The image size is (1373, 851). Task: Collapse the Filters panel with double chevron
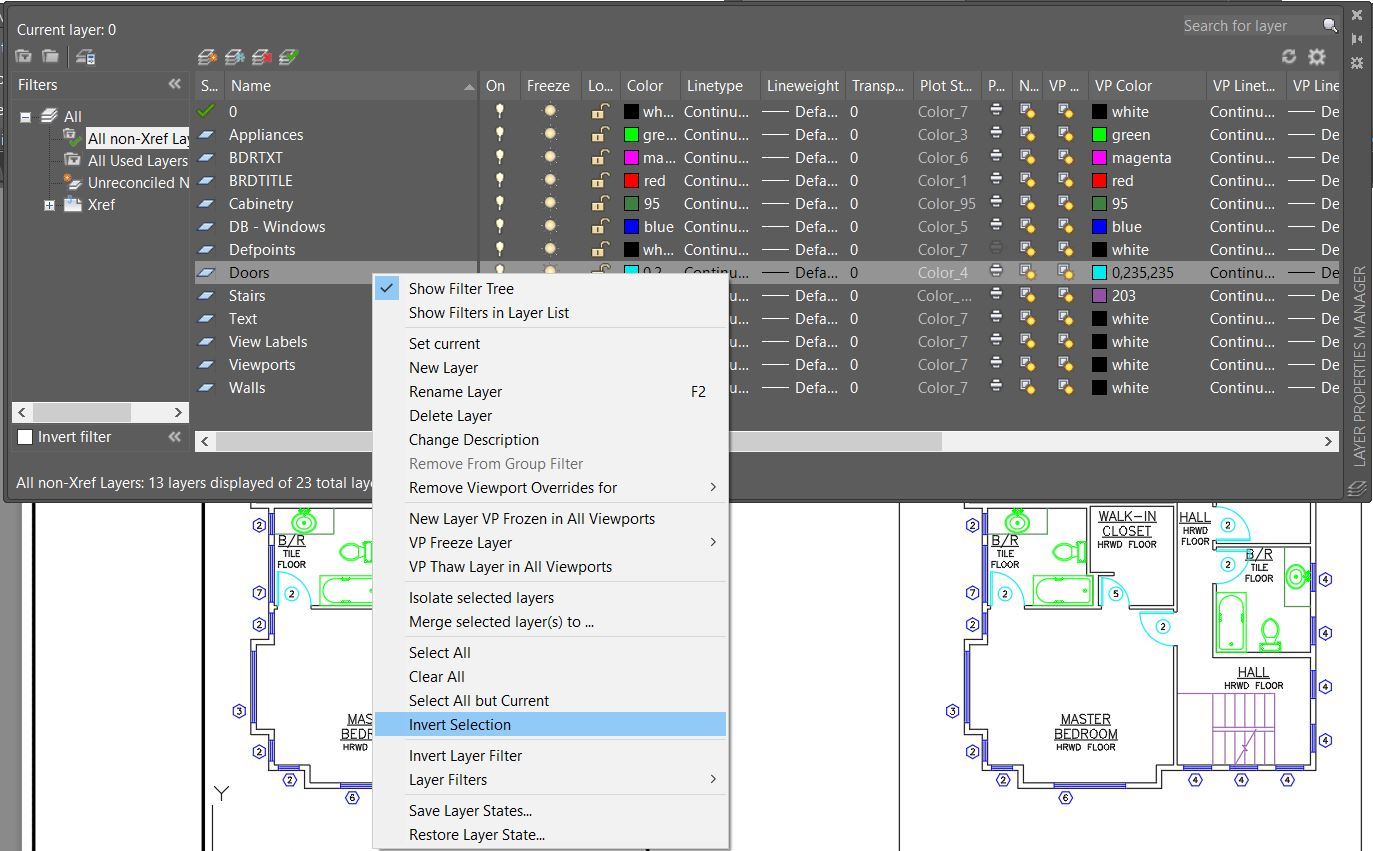[175, 85]
